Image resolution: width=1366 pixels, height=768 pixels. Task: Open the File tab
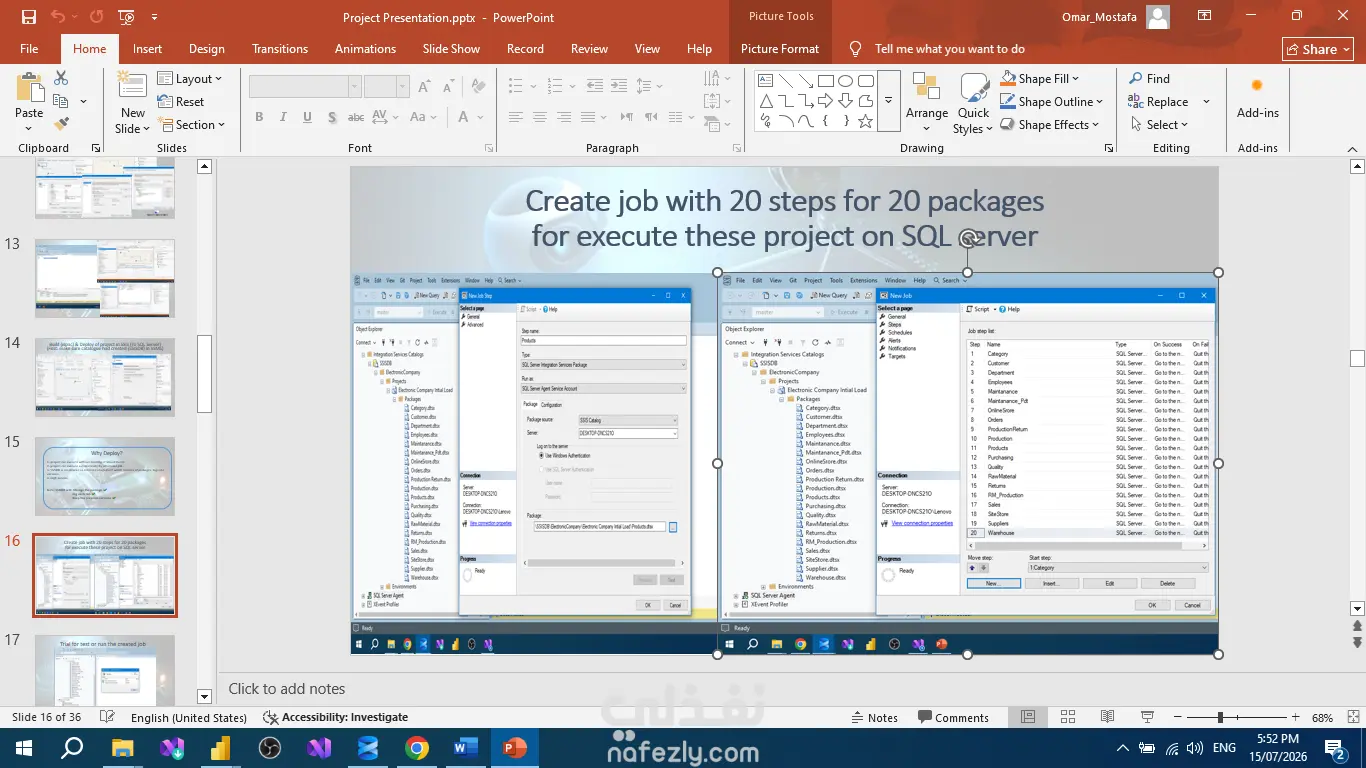click(29, 49)
